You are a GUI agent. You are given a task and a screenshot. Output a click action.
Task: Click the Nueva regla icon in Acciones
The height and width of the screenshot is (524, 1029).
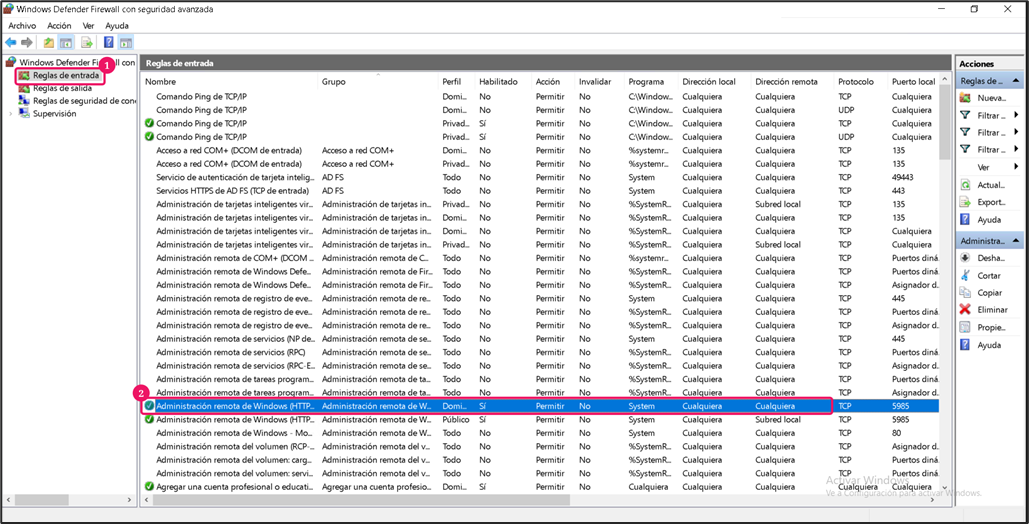tap(965, 98)
